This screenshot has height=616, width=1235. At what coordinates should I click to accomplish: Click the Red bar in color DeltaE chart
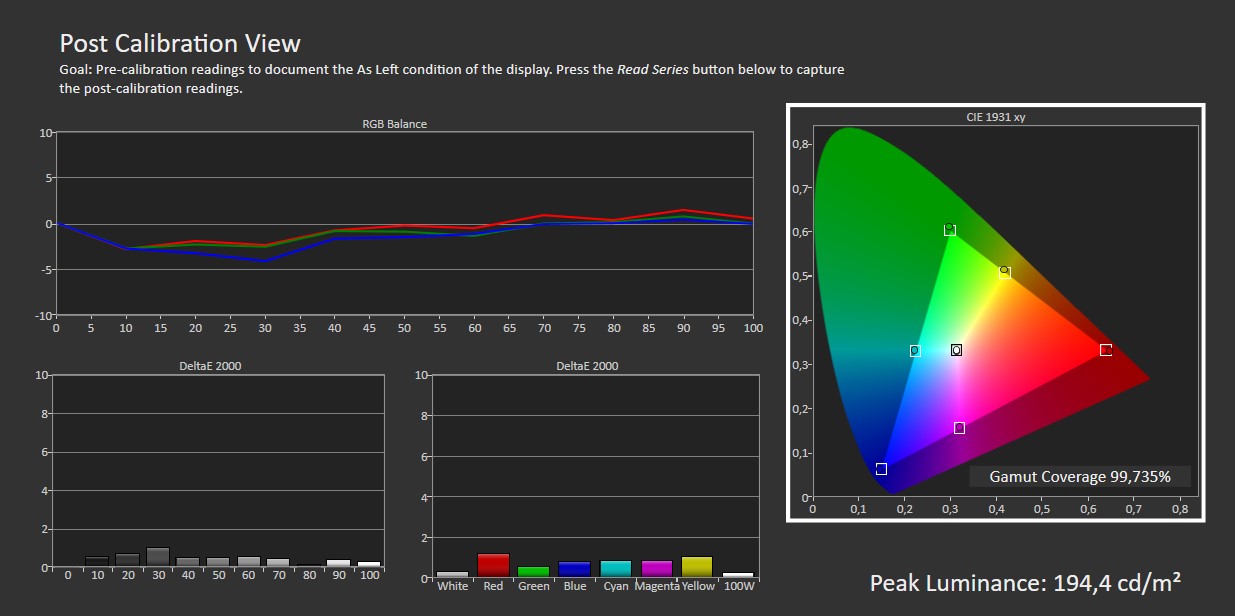click(x=493, y=565)
